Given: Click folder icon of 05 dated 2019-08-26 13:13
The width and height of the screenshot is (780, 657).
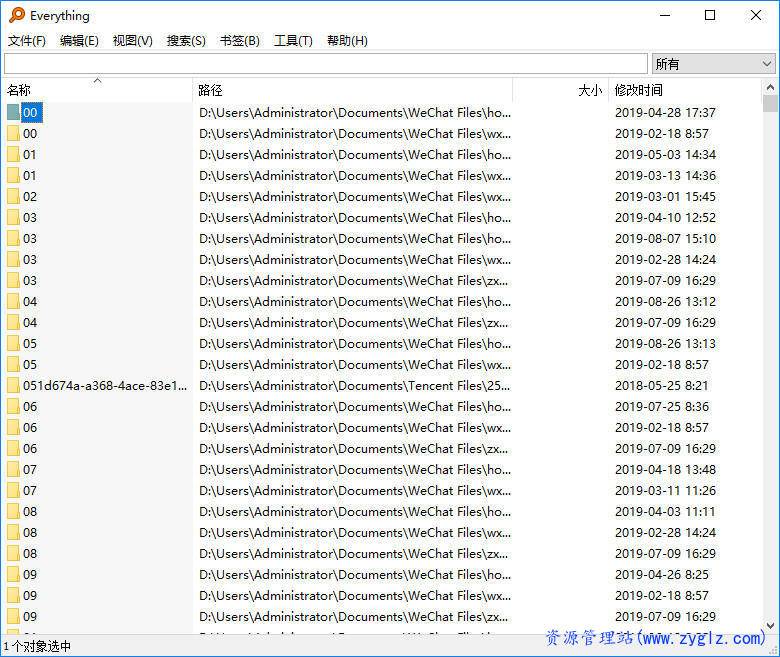Looking at the screenshot, I should click(x=13, y=344).
